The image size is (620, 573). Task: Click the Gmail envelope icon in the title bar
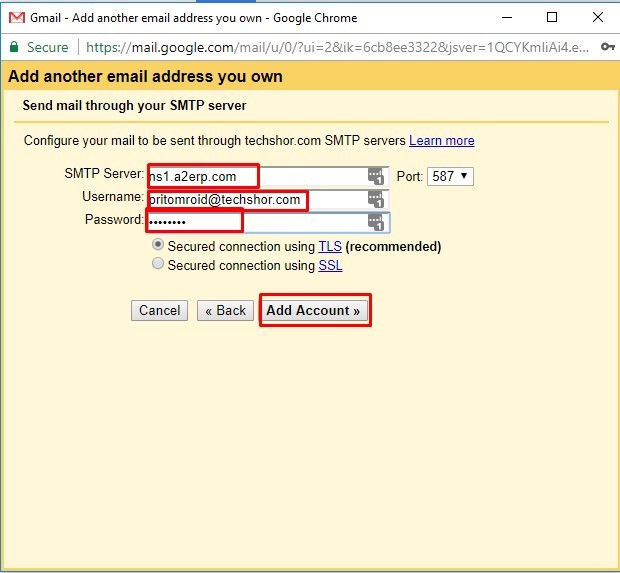[x=17, y=17]
